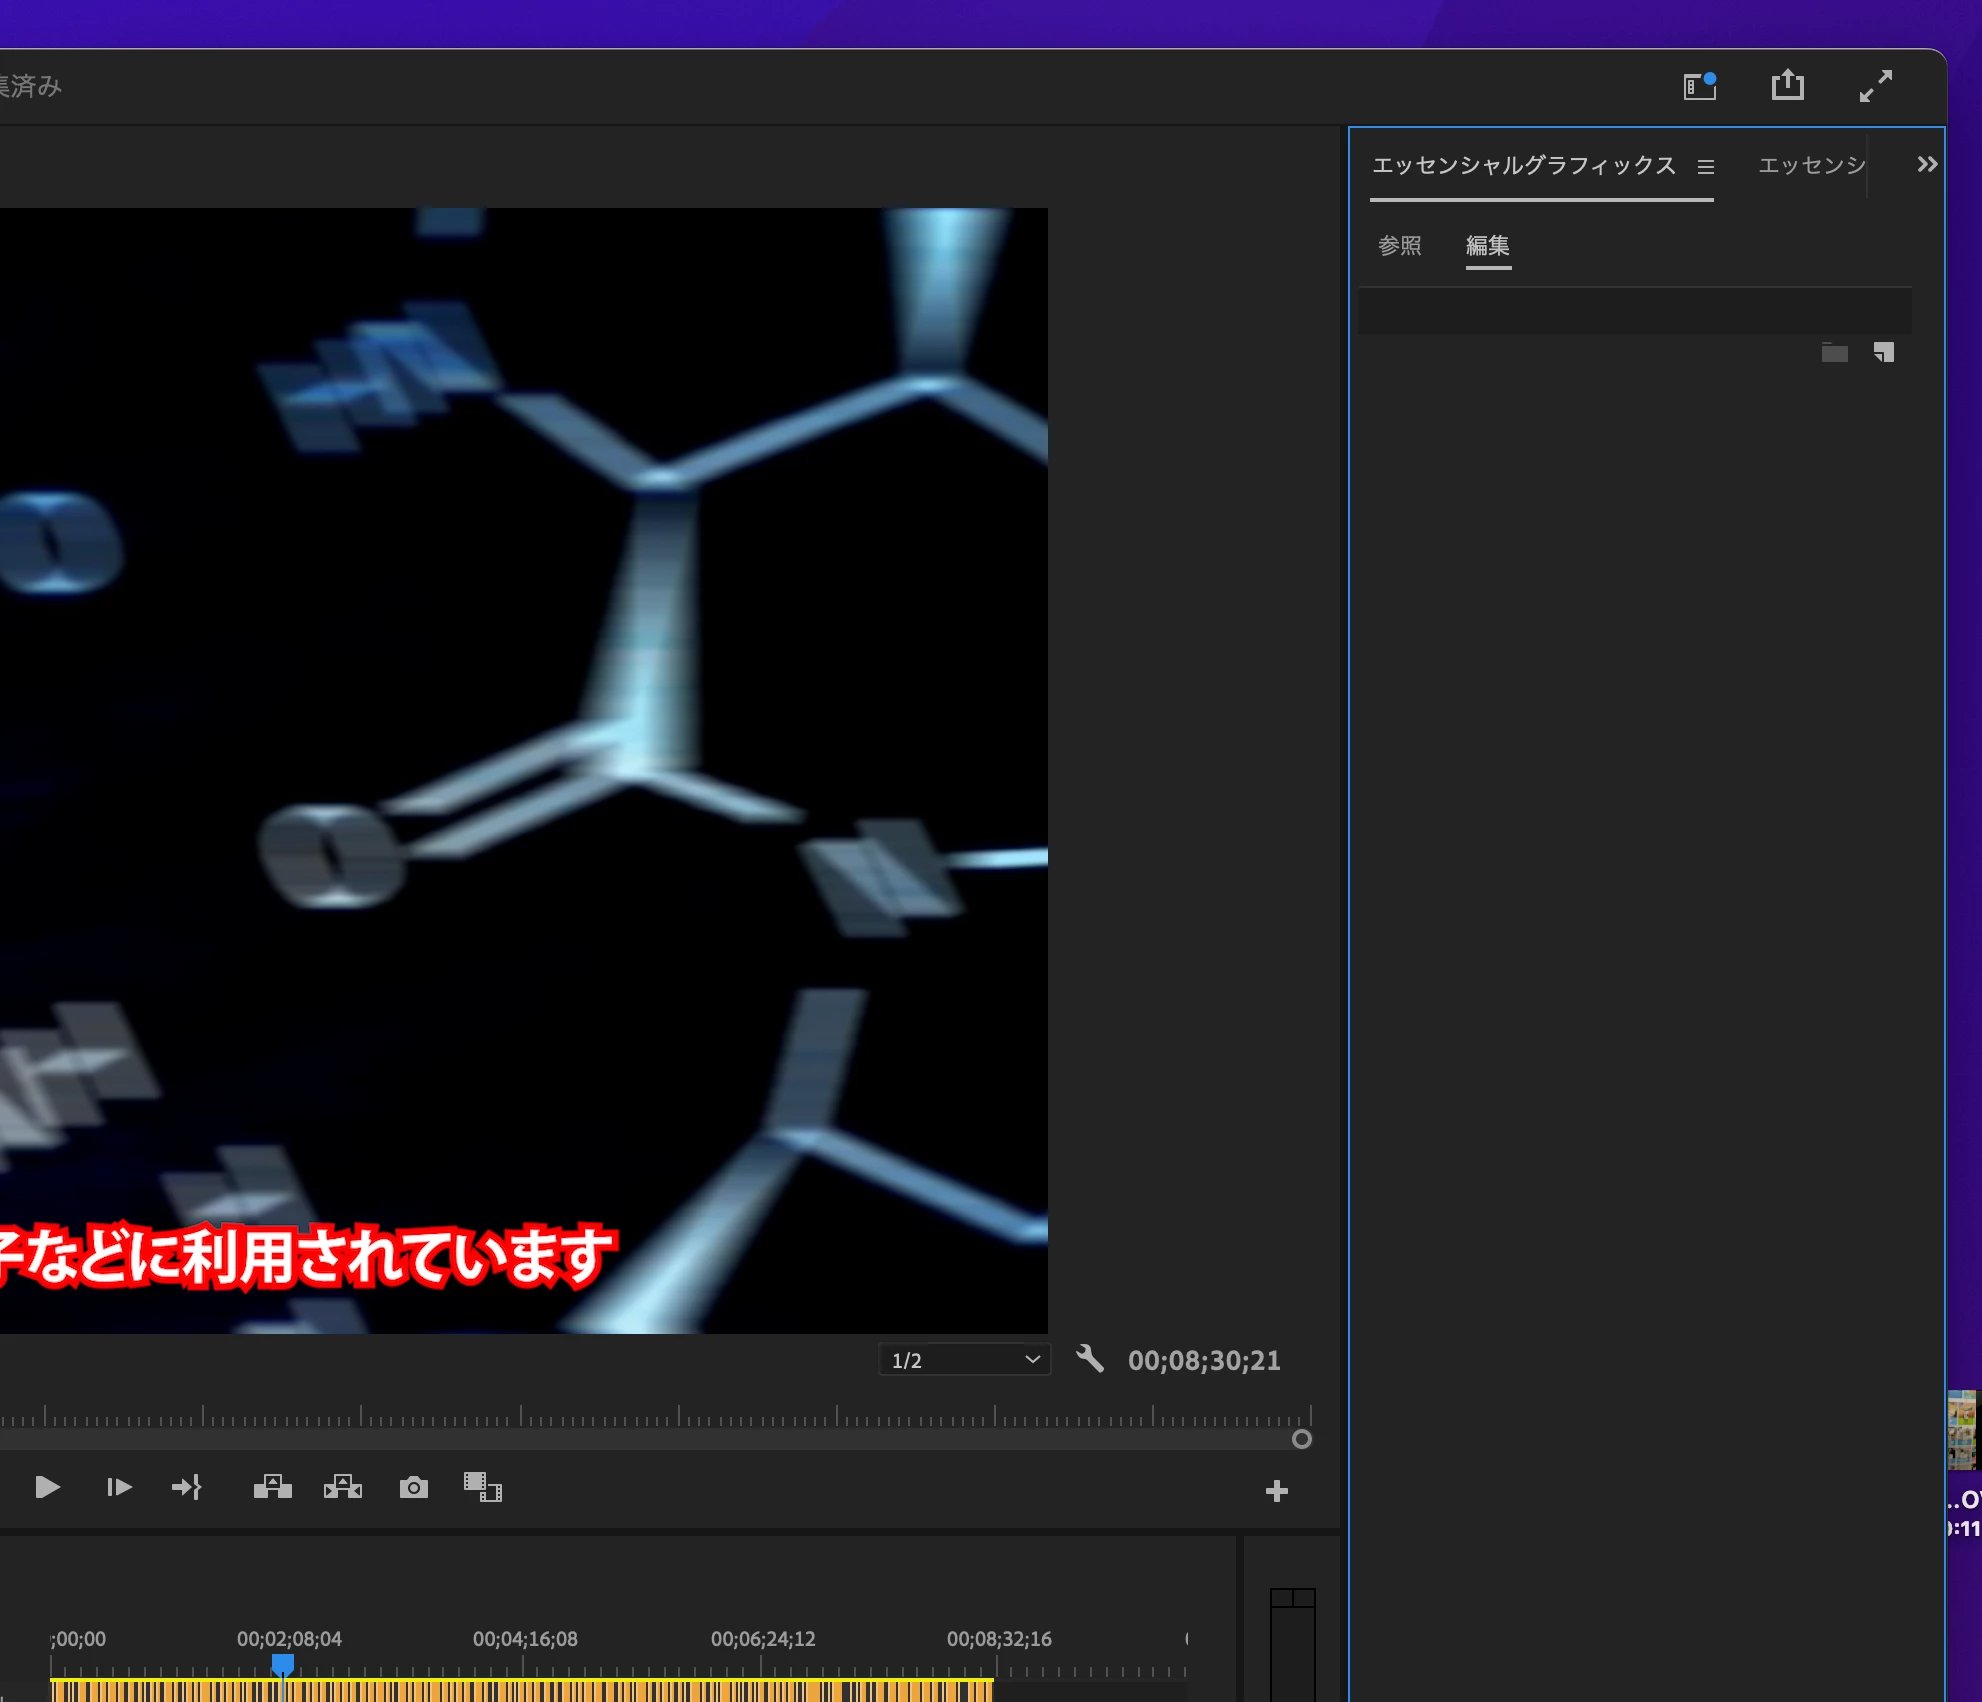The image size is (1982, 1702).
Task: Open the Essential Graphics panel menu
Action: tap(1706, 167)
